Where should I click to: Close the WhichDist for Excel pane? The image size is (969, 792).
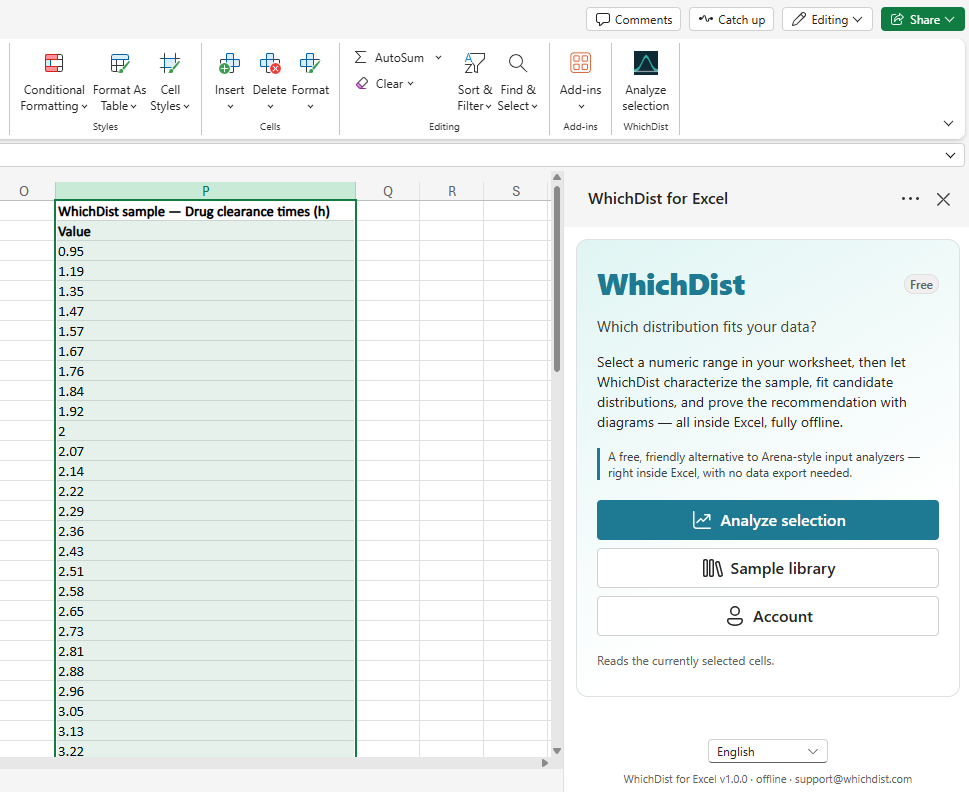(943, 199)
